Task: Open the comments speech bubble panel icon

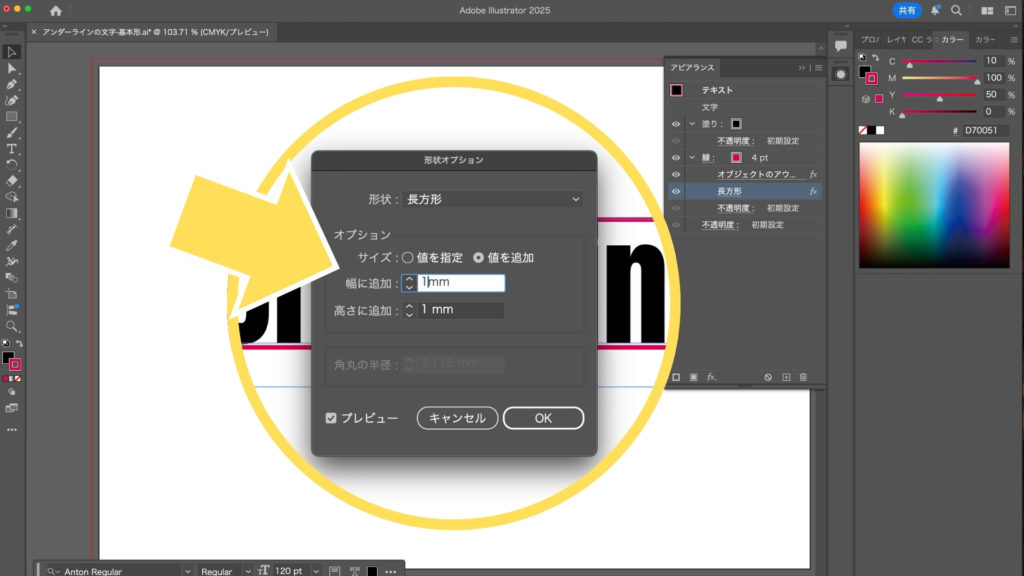Action: (841, 46)
